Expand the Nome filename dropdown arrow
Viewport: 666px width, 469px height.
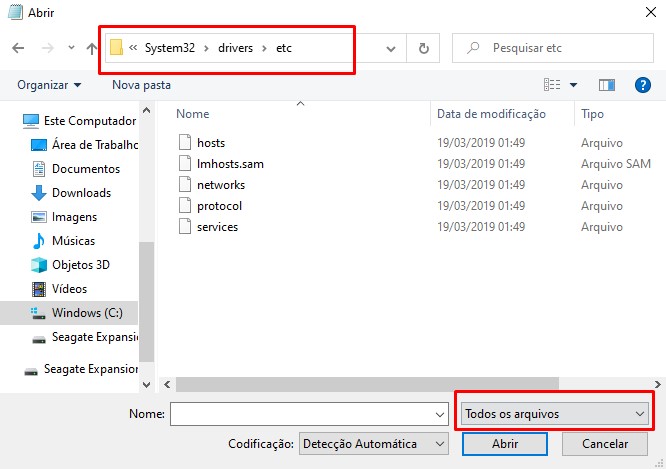pyautogui.click(x=440, y=414)
